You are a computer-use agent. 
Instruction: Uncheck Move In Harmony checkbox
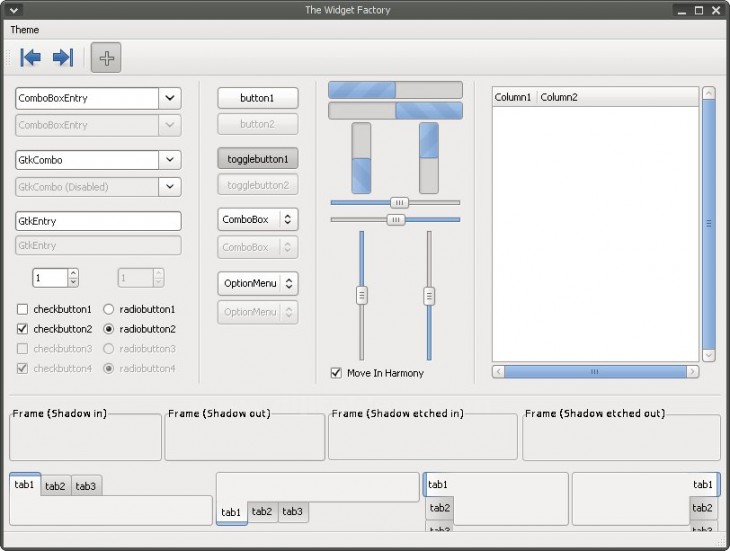click(x=336, y=373)
